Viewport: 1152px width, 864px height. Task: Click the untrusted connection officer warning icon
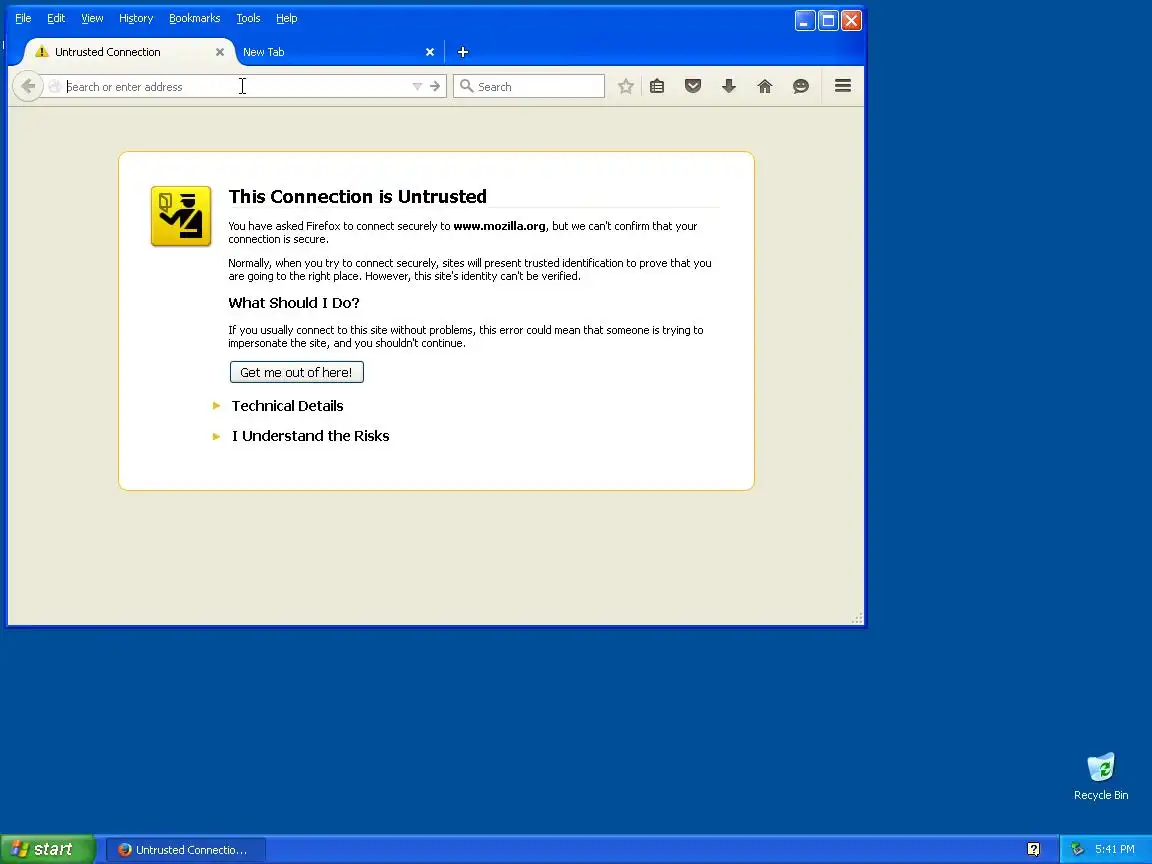tap(181, 216)
